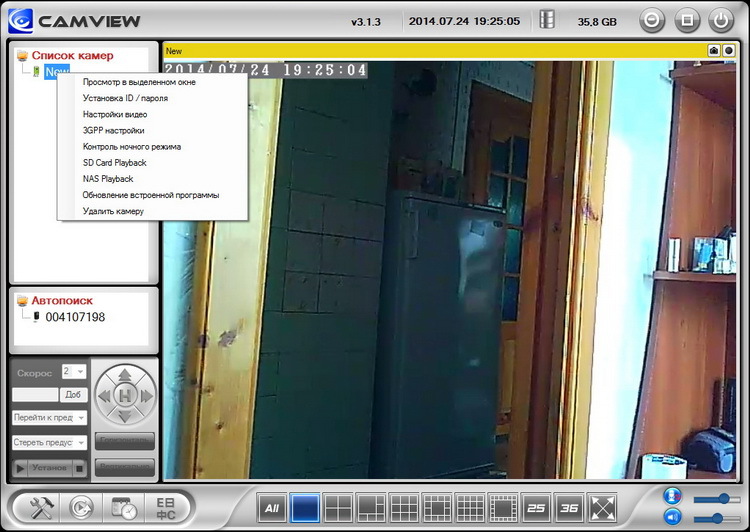
Task: Start recording with the round record icon
Action: (x=729, y=51)
